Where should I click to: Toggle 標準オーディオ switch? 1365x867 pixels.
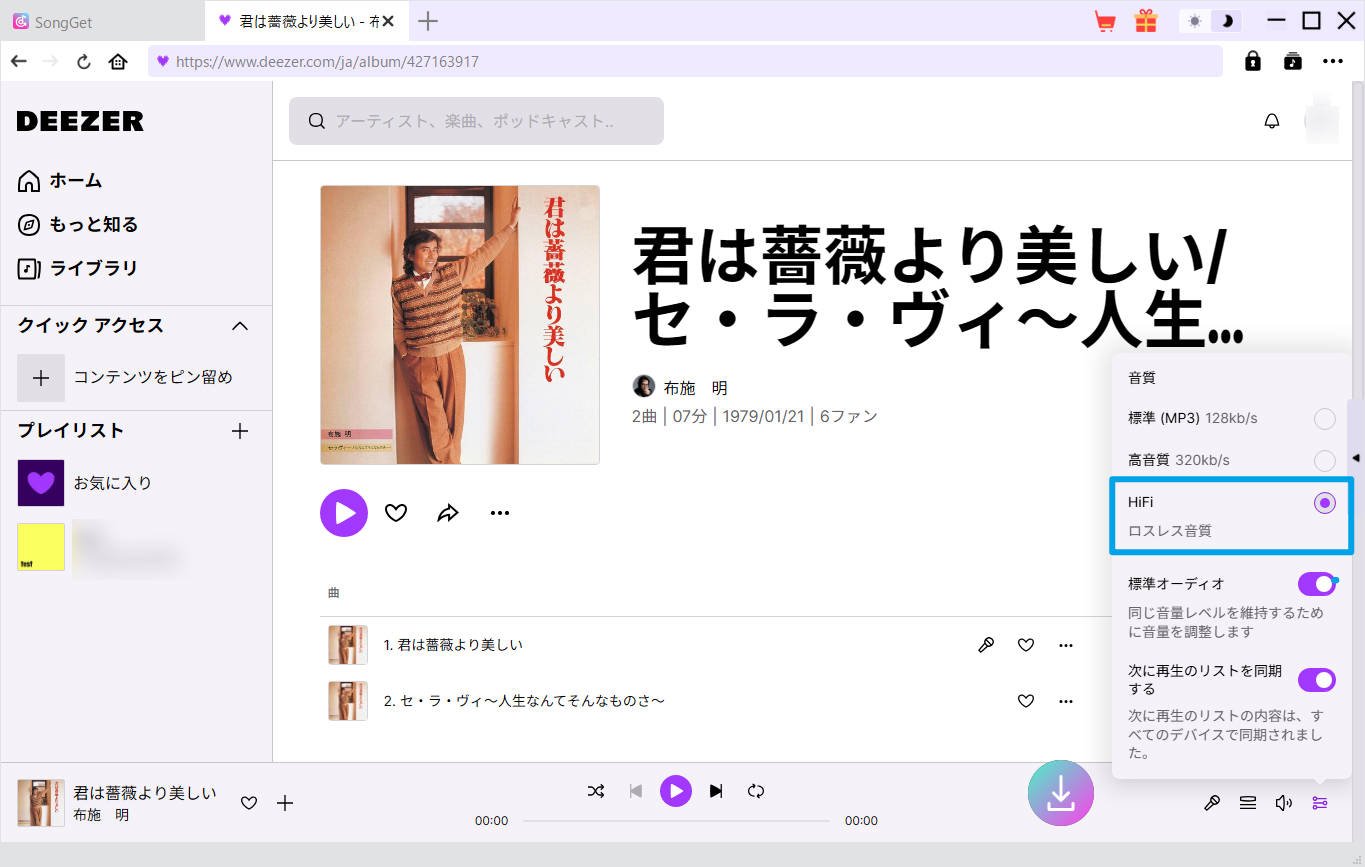[1317, 584]
